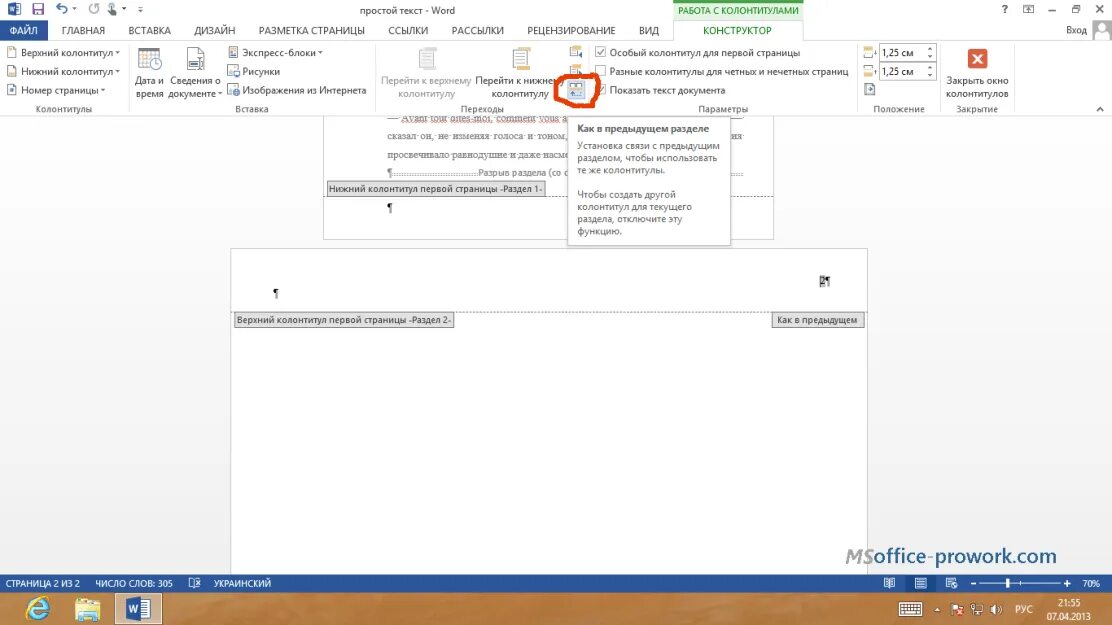The width and height of the screenshot is (1112, 625).
Task: Click the zoom slider handle
Action: [x=1007, y=583]
